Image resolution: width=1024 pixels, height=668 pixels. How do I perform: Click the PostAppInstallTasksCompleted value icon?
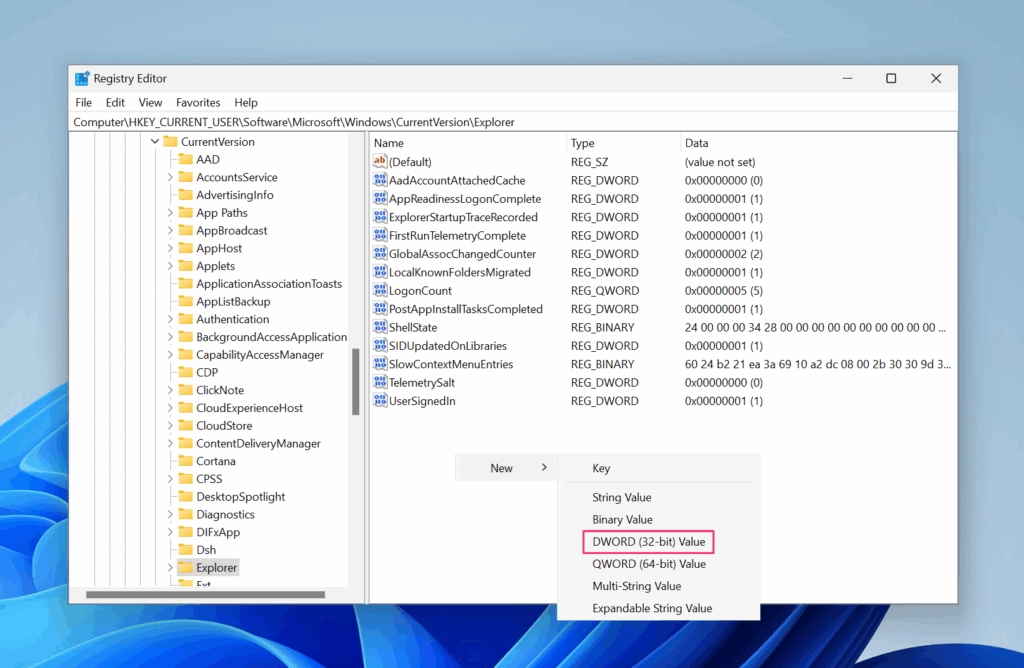[x=380, y=308]
